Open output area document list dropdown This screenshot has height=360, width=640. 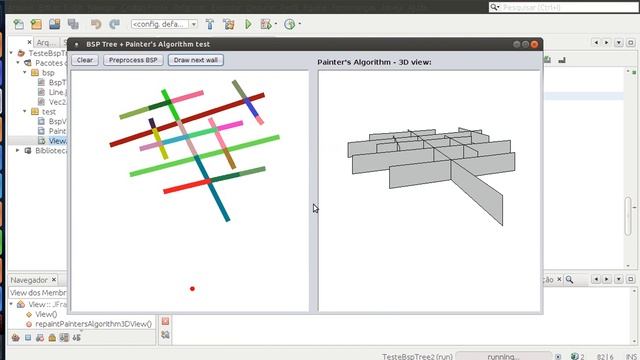click(619, 279)
